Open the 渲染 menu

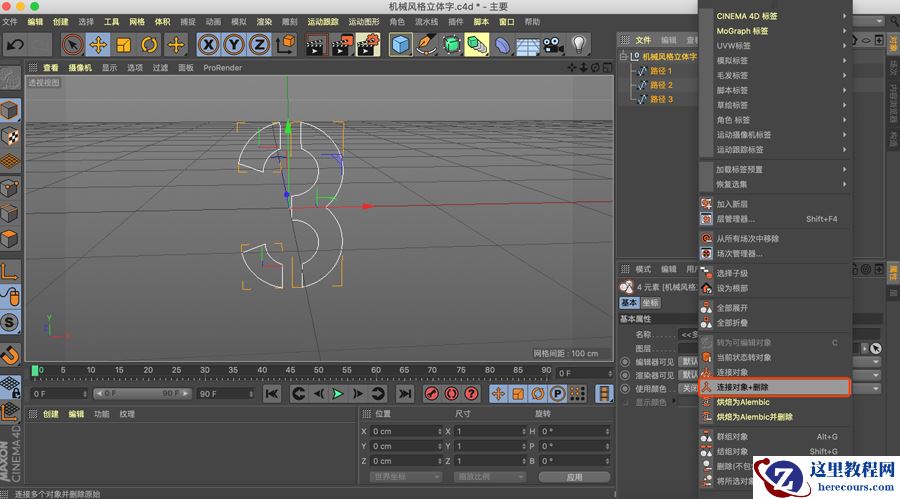(x=264, y=22)
